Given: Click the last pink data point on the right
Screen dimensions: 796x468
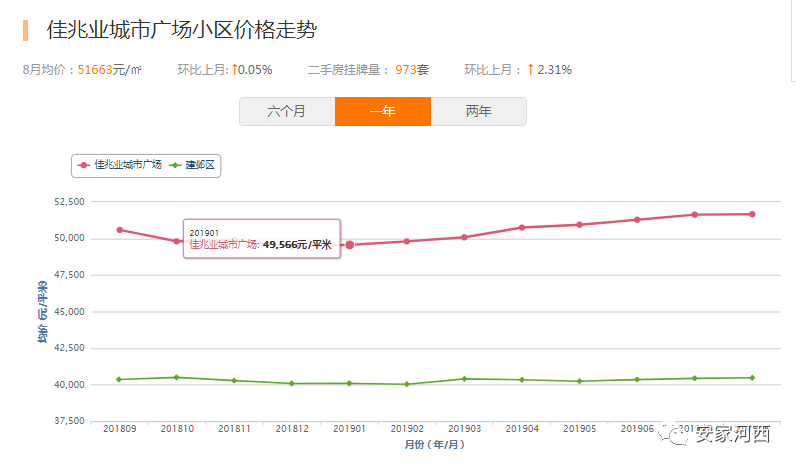Looking at the screenshot, I should [x=752, y=214].
